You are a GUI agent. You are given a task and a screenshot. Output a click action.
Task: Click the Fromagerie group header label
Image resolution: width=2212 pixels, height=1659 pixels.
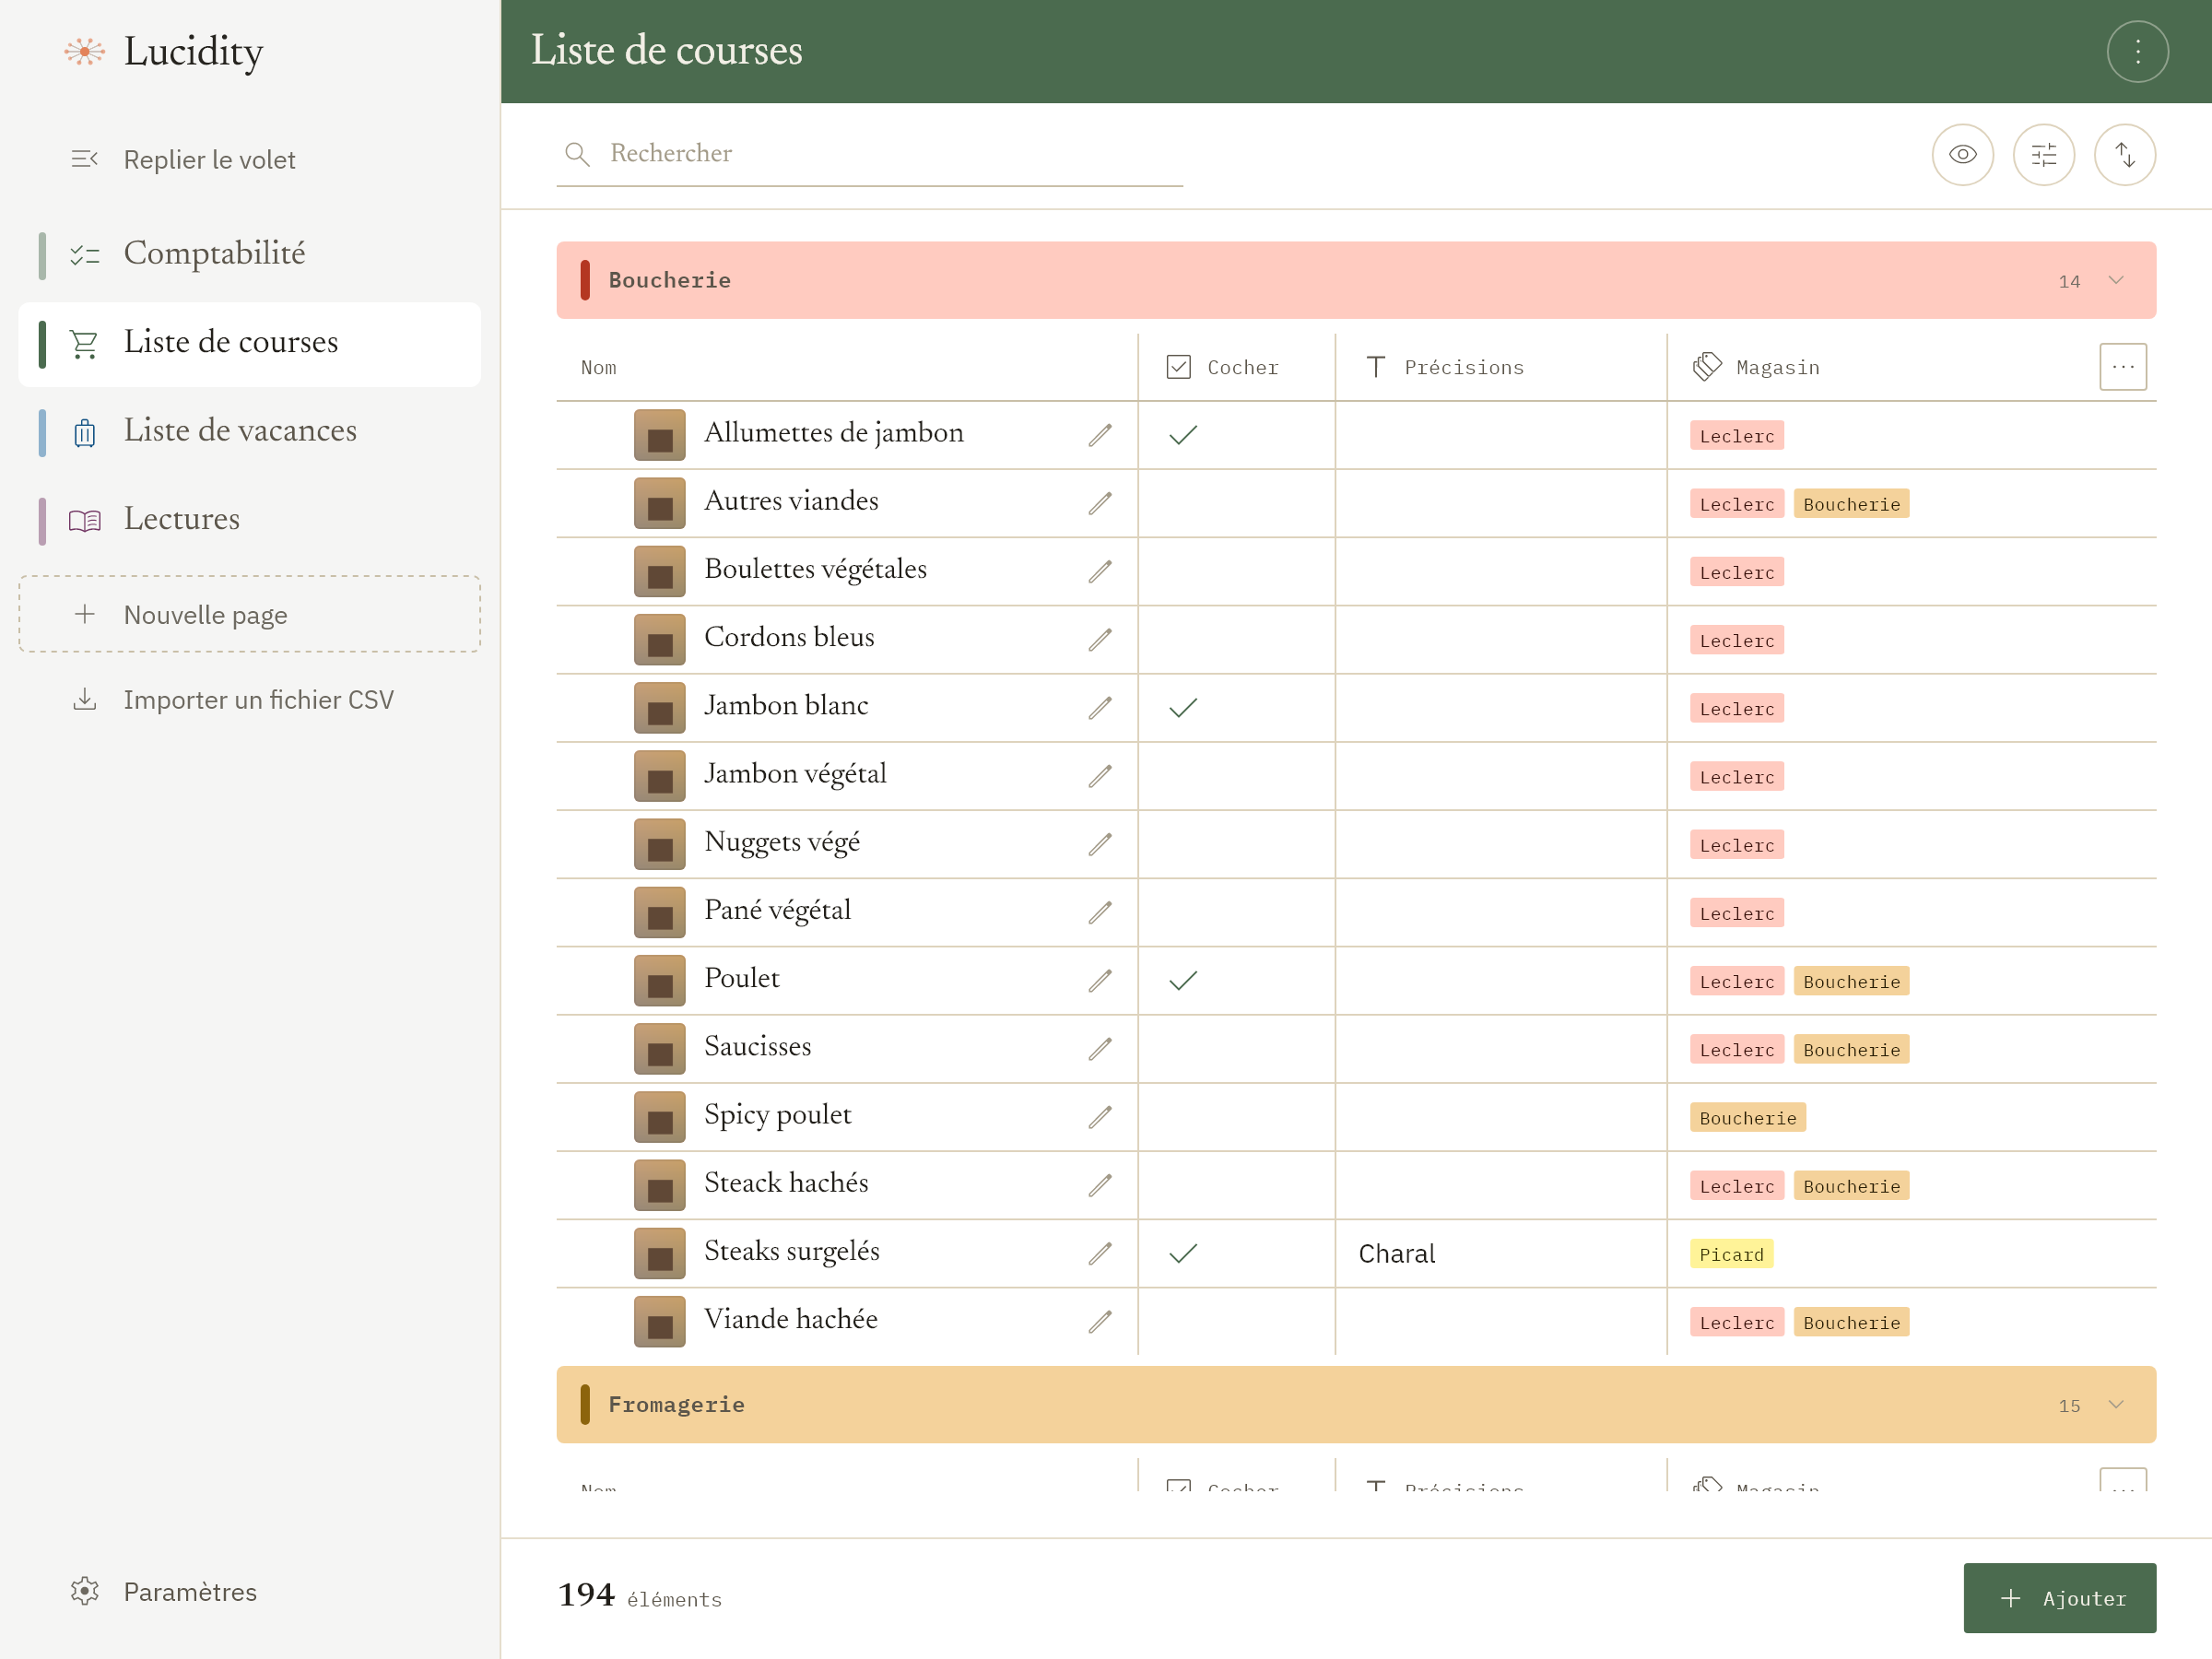pyautogui.click(x=676, y=1404)
